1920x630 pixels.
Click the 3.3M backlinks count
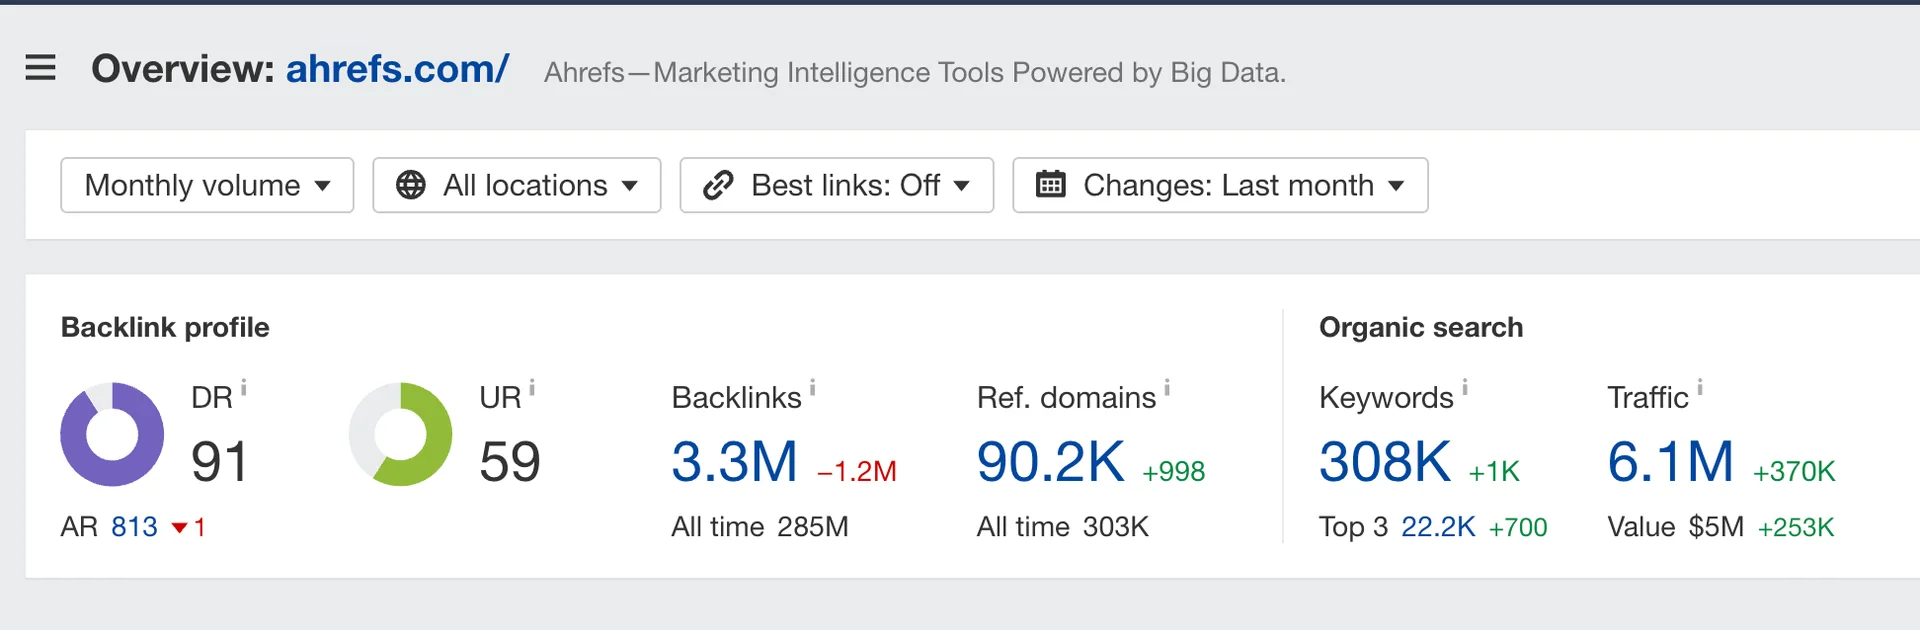(735, 462)
